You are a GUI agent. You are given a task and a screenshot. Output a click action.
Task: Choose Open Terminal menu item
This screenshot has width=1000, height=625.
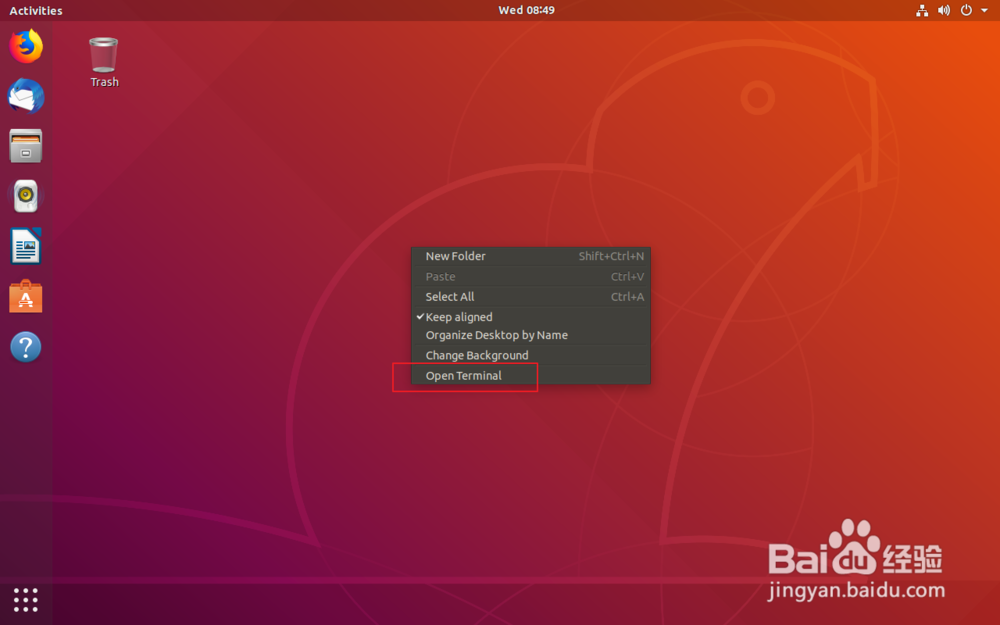[531, 376]
